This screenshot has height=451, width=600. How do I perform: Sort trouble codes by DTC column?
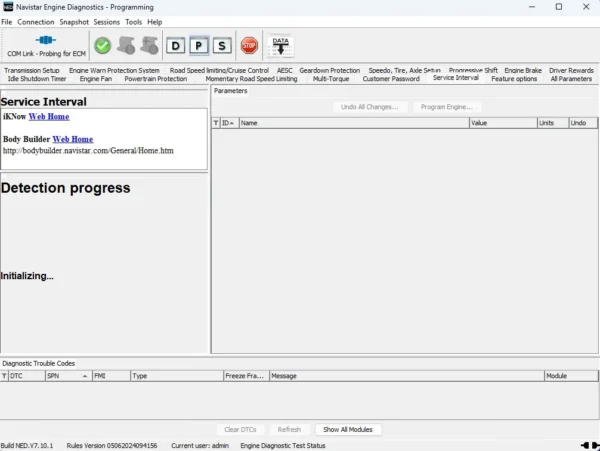pos(27,376)
